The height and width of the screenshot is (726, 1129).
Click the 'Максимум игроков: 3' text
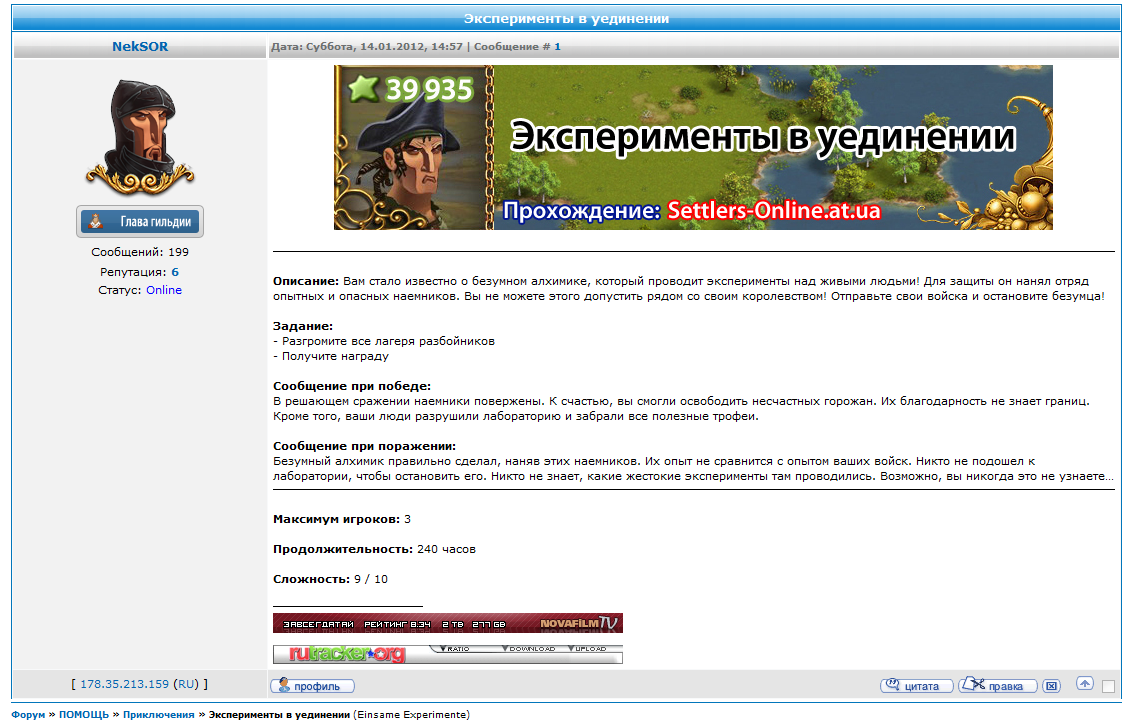pos(342,519)
